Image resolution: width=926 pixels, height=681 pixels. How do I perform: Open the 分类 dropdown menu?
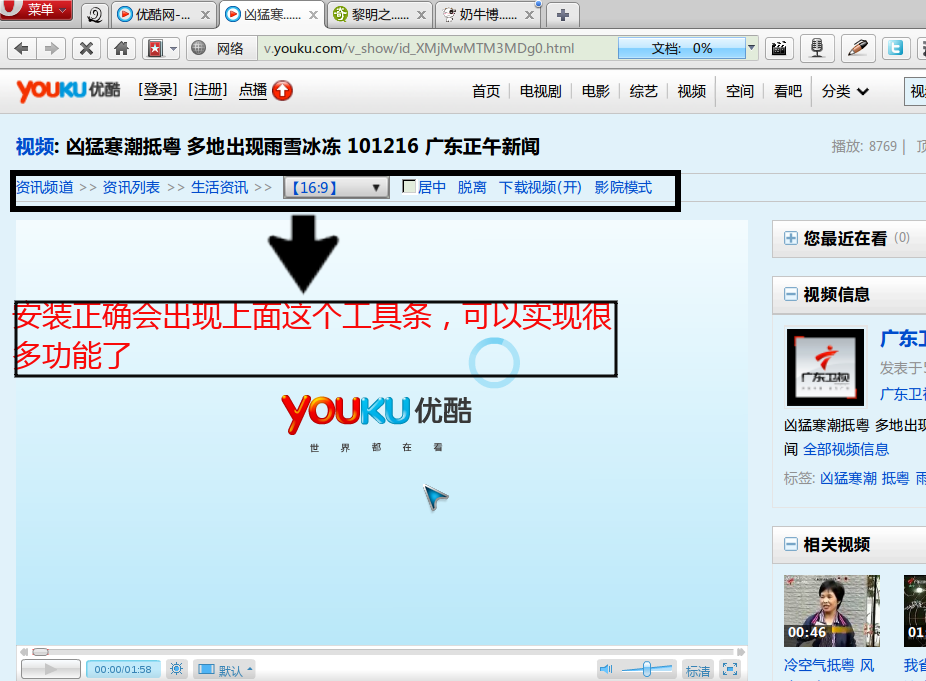click(845, 91)
